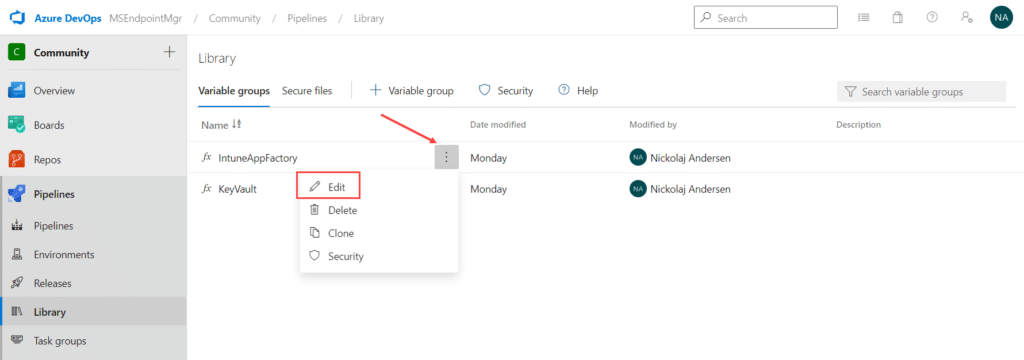This screenshot has height=360, width=1024.
Task: Go to Community breadcrumb link
Action: pos(234,18)
